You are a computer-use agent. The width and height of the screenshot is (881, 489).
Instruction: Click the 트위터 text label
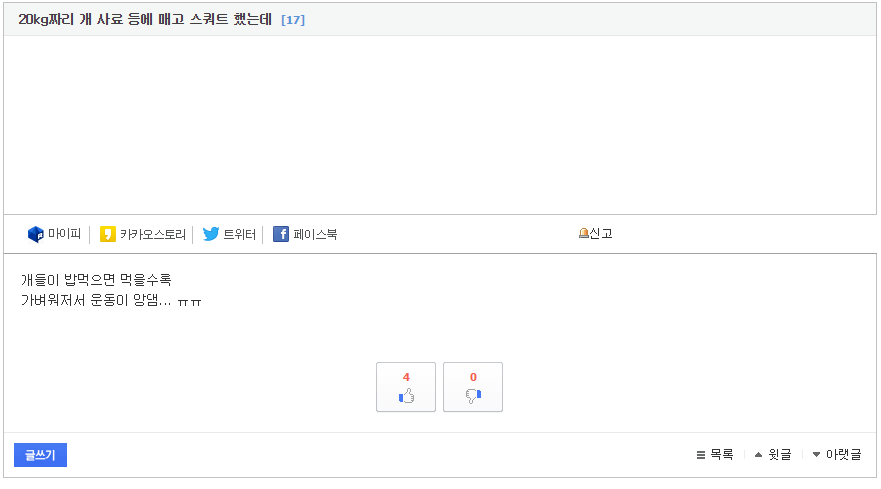240,234
